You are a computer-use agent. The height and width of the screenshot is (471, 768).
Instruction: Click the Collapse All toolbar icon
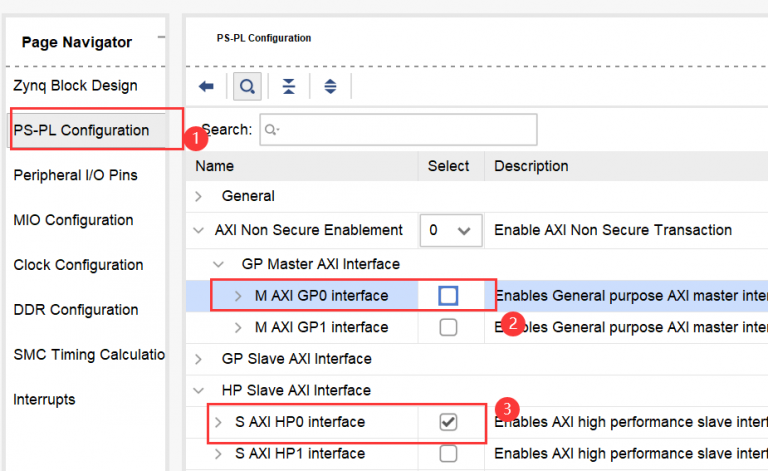[289, 87]
